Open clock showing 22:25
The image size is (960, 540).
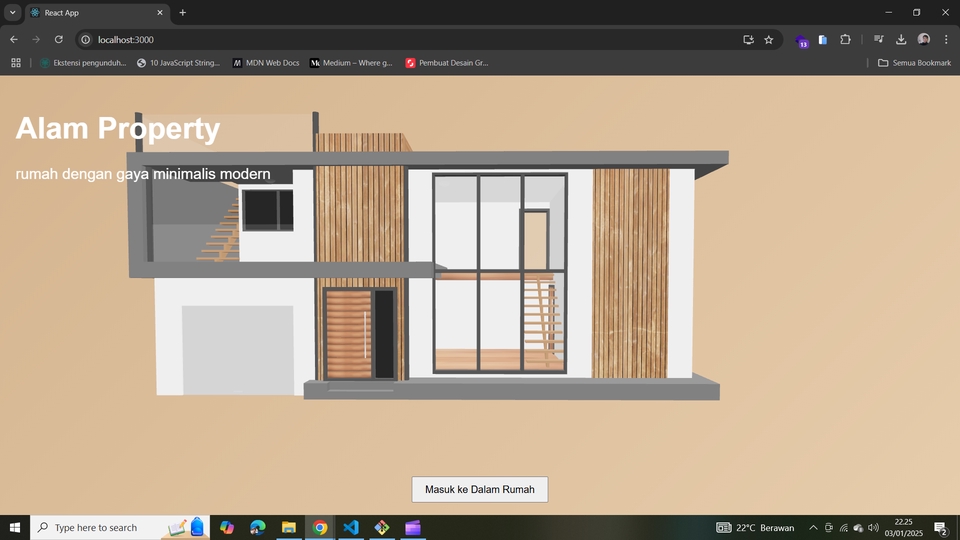[x=904, y=527]
